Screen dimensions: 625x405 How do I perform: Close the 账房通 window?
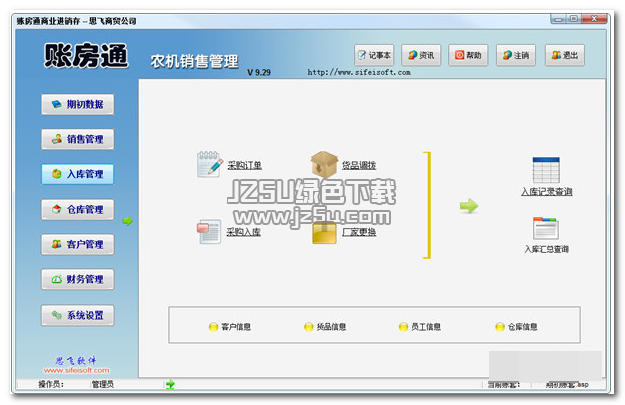click(x=594, y=19)
